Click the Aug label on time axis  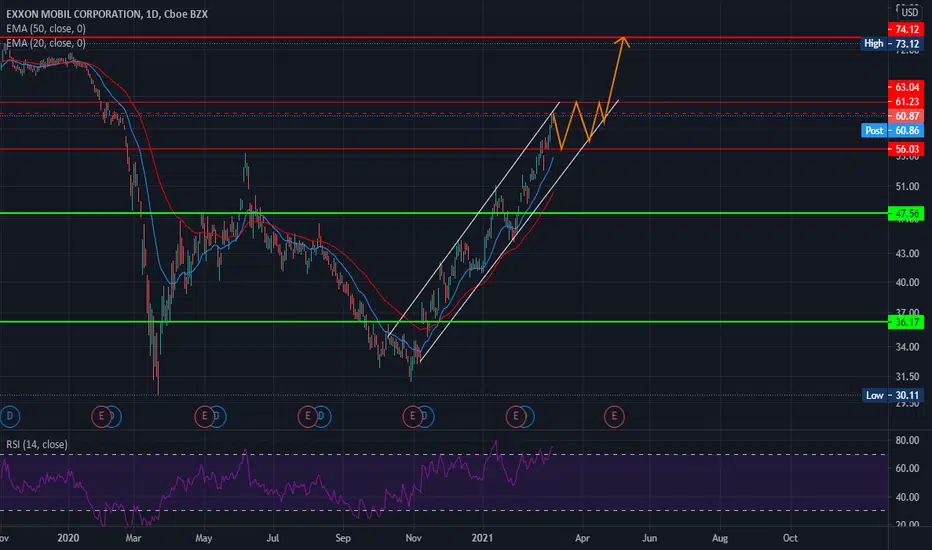point(720,538)
